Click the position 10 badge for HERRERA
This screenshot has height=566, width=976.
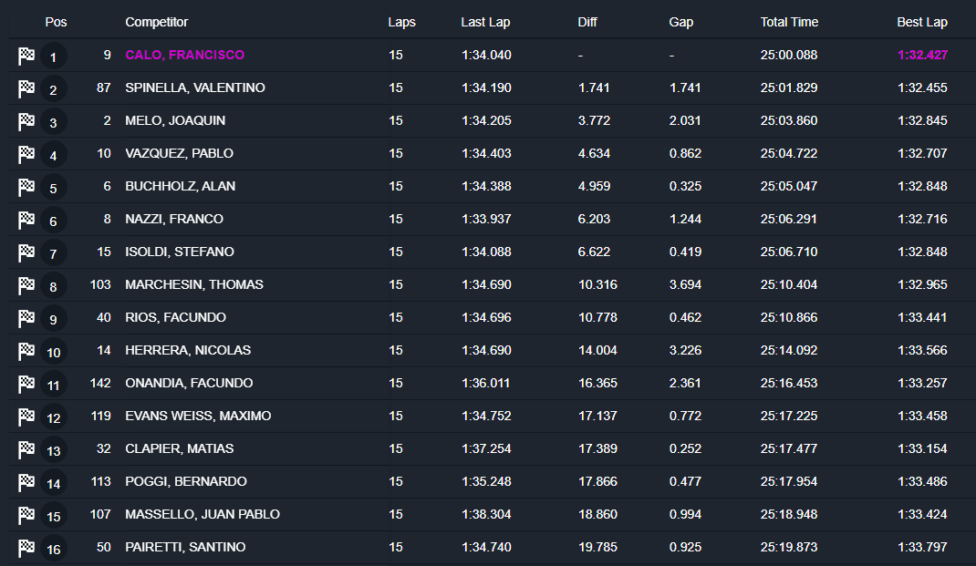click(x=53, y=352)
